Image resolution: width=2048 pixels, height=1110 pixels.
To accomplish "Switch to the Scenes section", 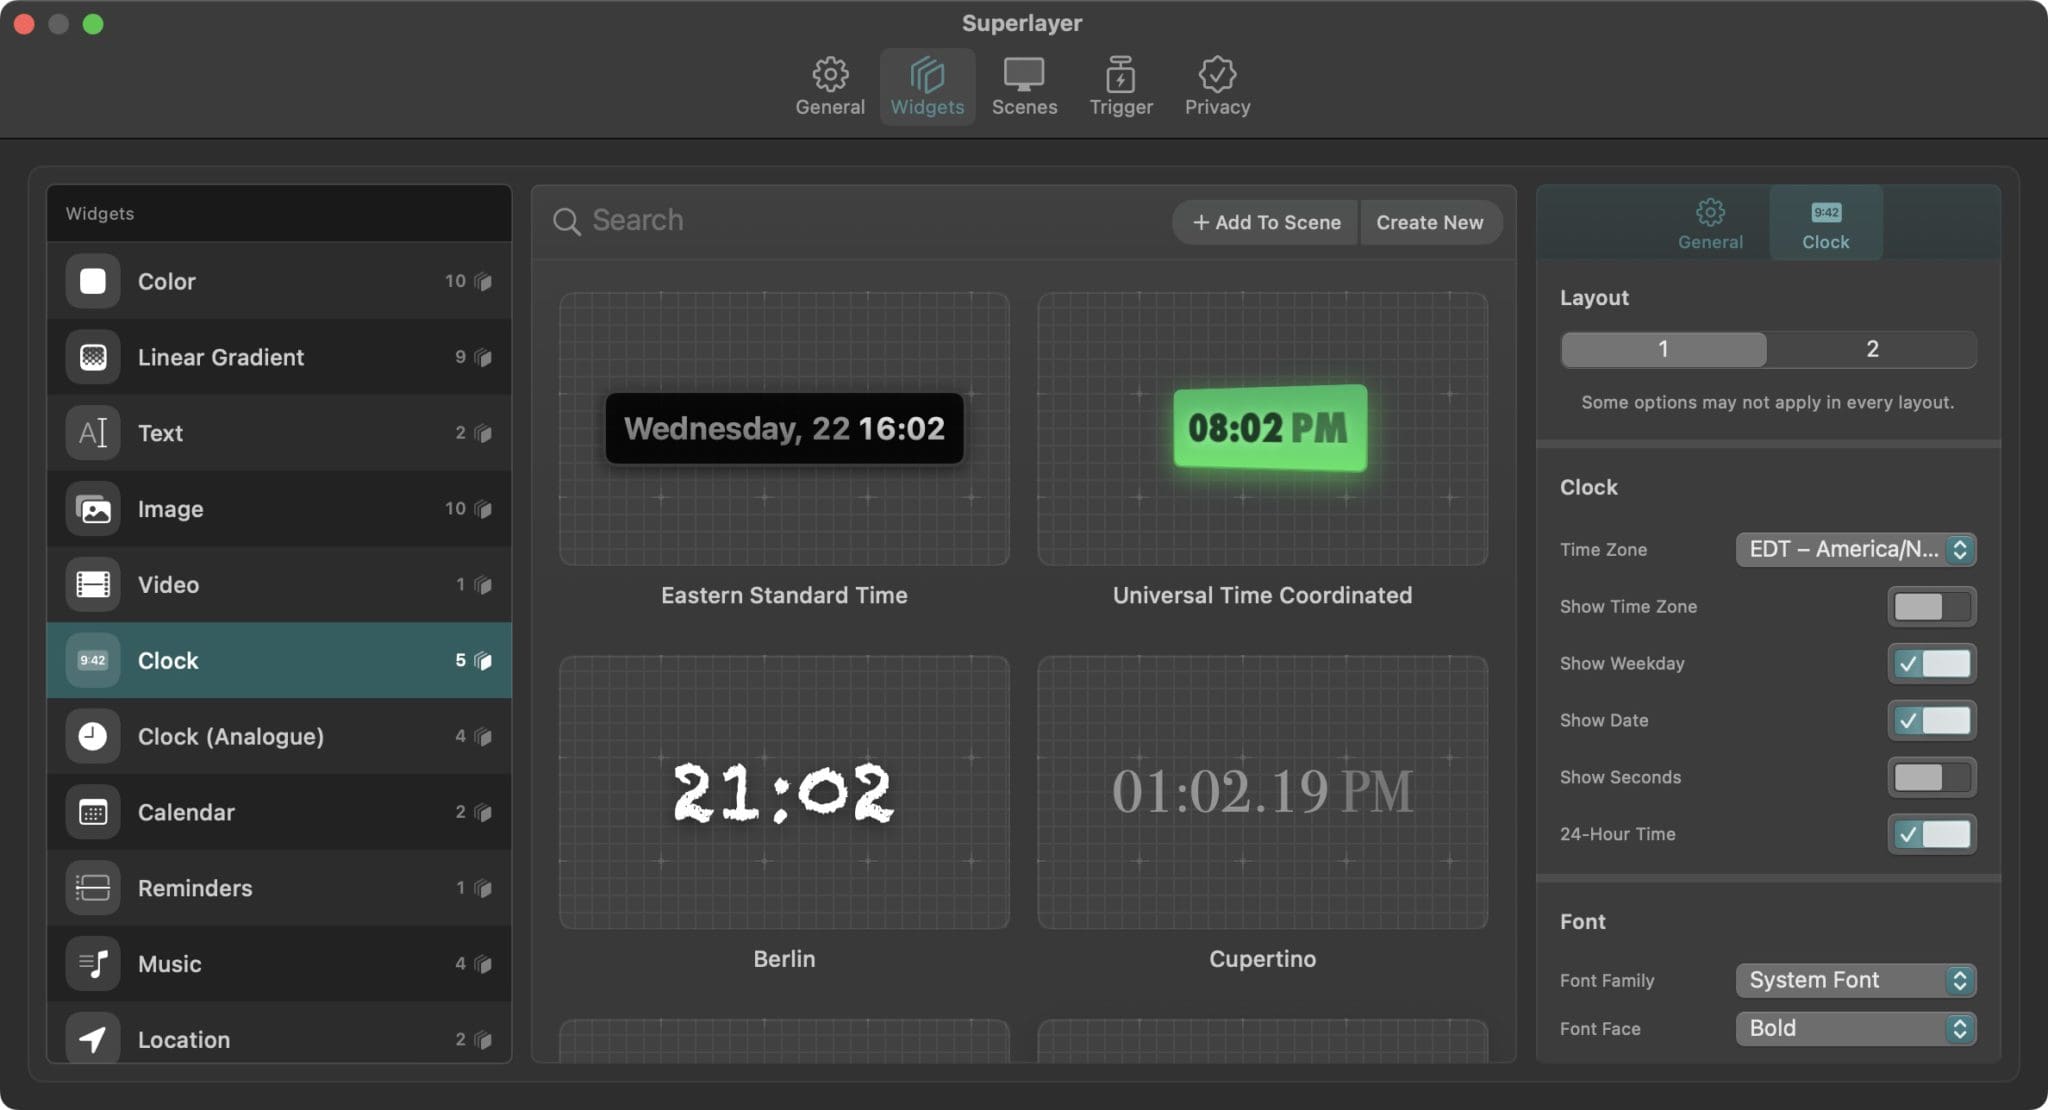I will coord(1023,85).
